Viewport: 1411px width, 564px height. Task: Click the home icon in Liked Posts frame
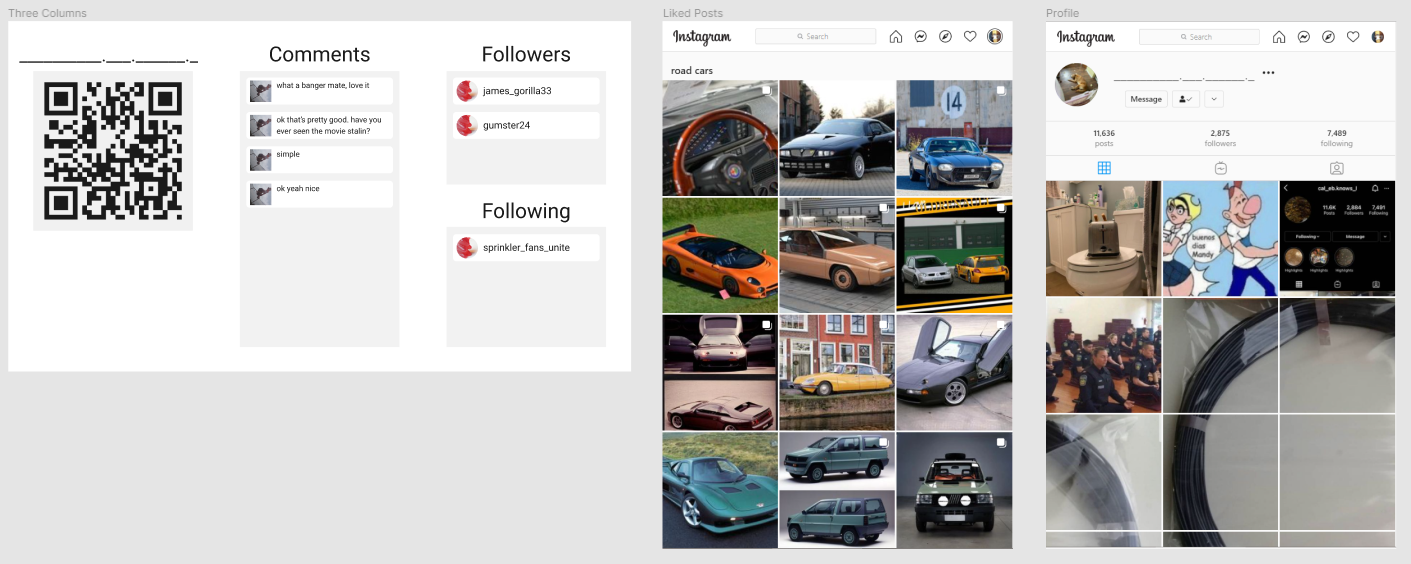(895, 37)
